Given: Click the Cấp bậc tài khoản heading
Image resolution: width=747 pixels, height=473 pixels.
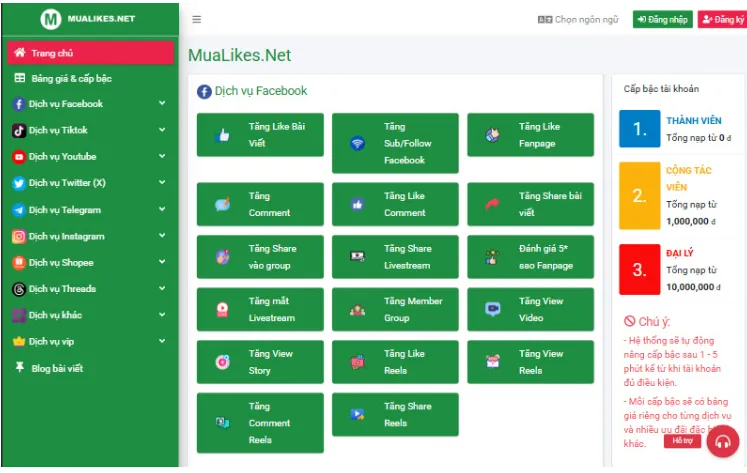Looking at the screenshot, I should pos(661,89).
